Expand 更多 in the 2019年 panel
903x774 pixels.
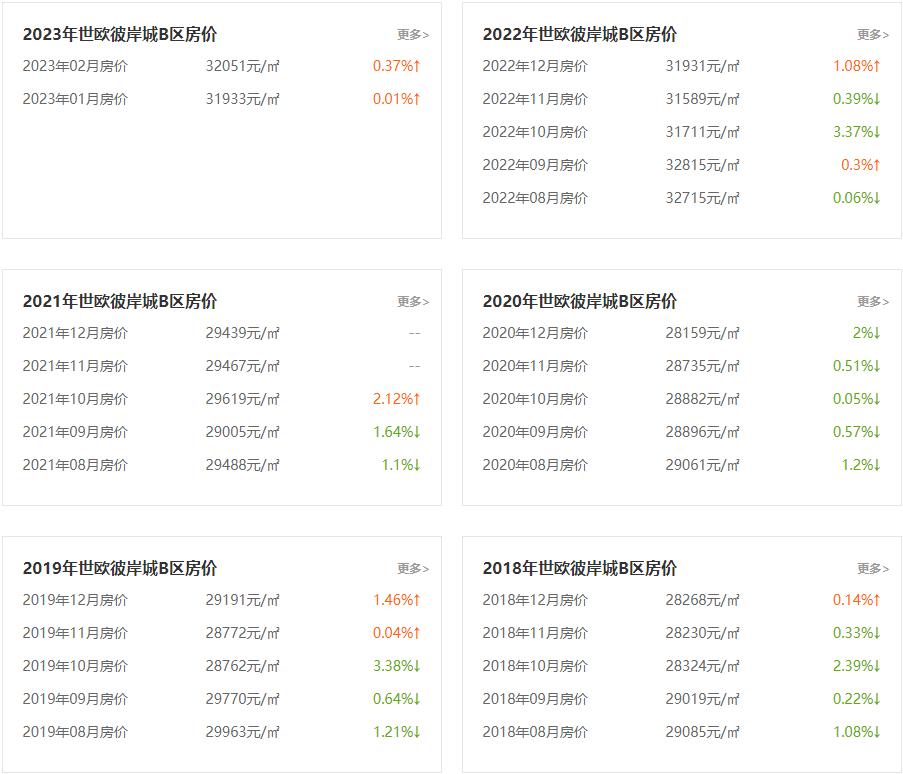click(412, 569)
